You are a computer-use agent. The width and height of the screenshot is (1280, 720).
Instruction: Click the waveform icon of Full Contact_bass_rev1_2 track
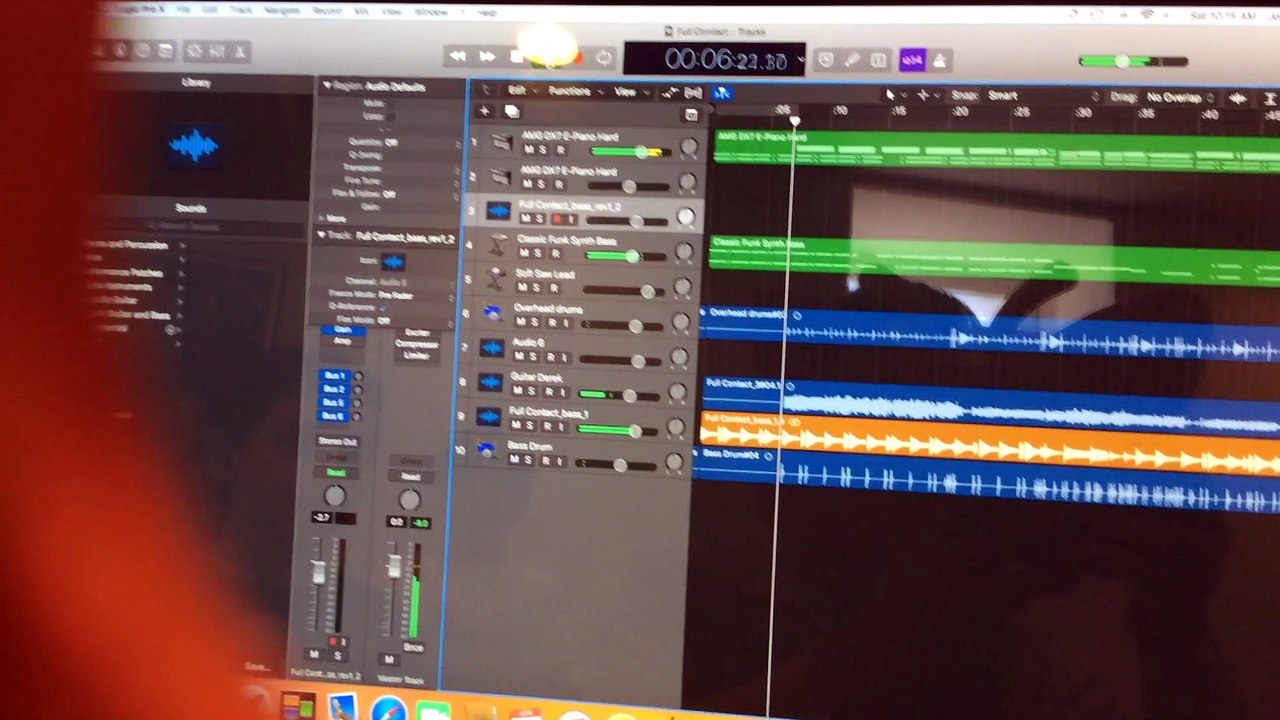point(498,211)
